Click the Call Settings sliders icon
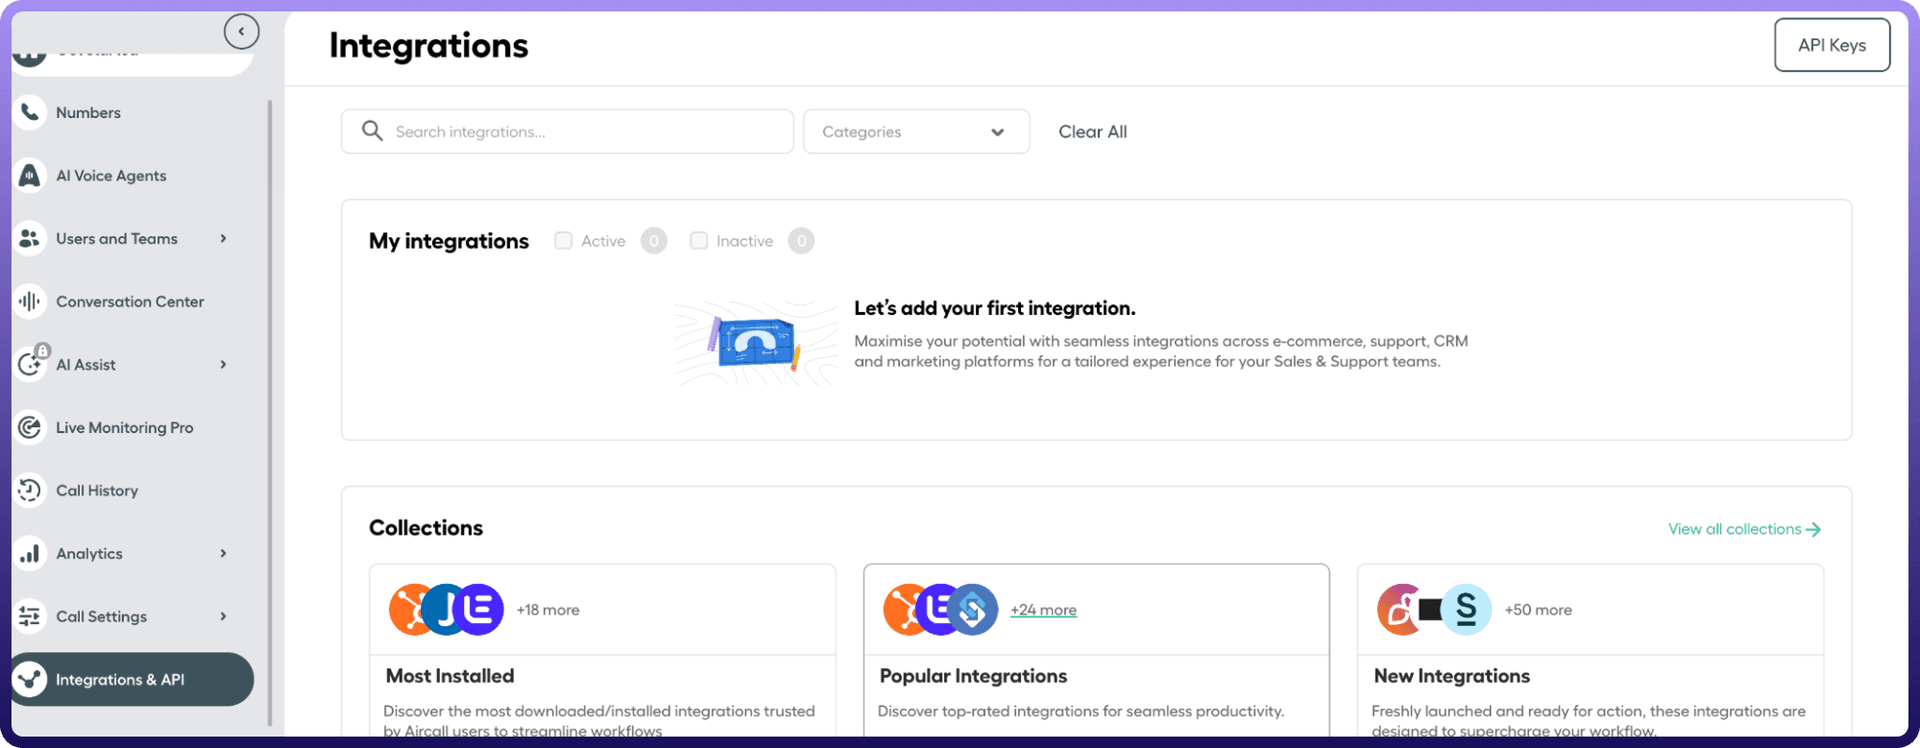 coord(30,617)
